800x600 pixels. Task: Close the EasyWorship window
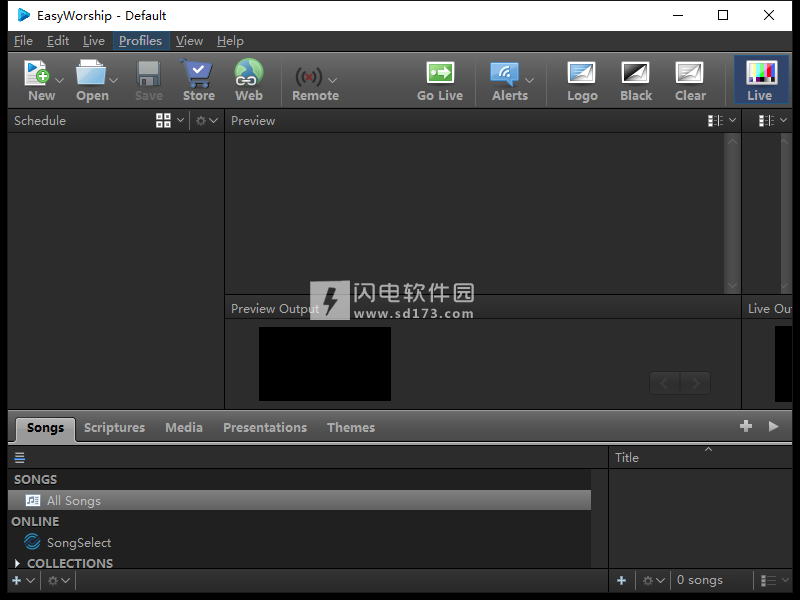(769, 15)
